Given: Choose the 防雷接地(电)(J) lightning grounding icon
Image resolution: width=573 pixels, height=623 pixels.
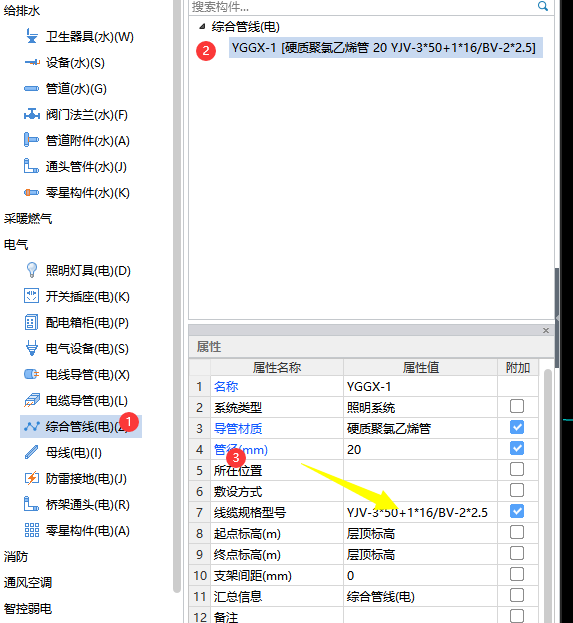Looking at the screenshot, I should tap(32, 478).
